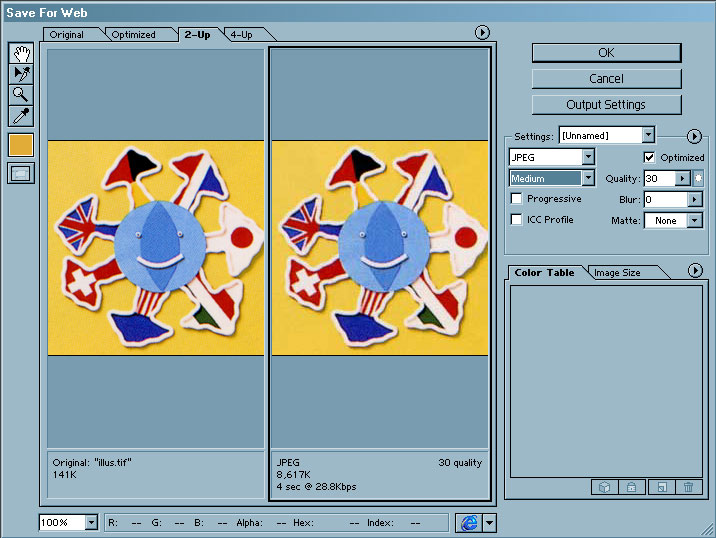This screenshot has height=538, width=716.
Task: Select the original image preview pane
Action: click(x=156, y=248)
